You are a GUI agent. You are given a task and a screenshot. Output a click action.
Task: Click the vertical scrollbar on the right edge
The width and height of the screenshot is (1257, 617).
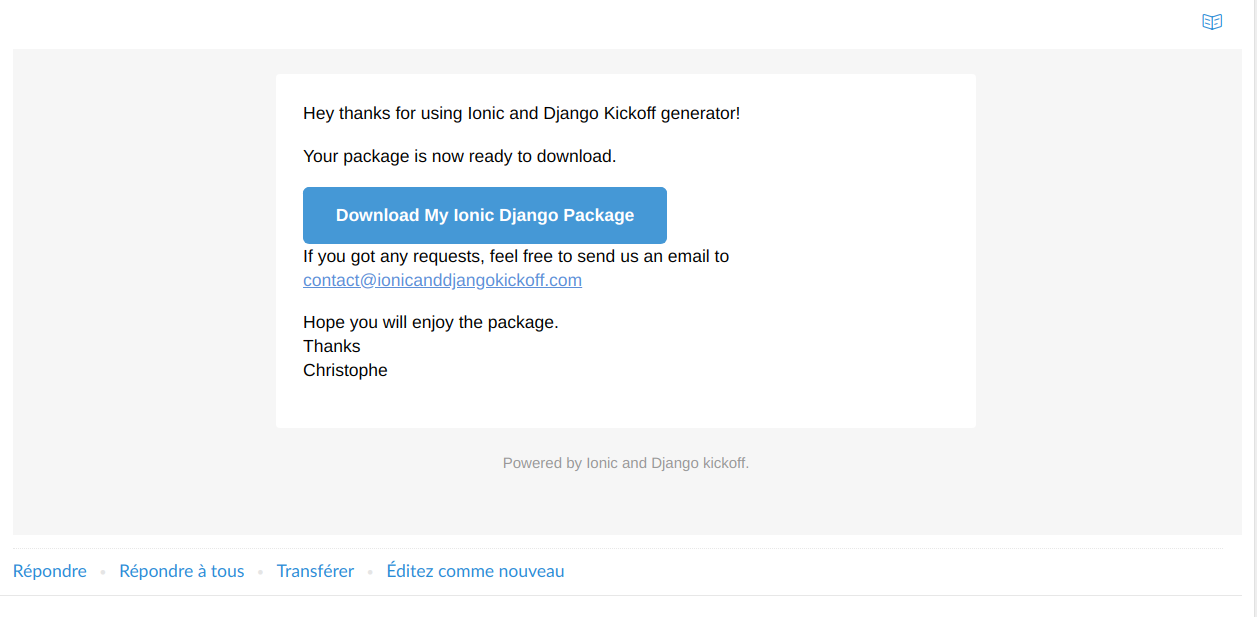coord(1253,300)
